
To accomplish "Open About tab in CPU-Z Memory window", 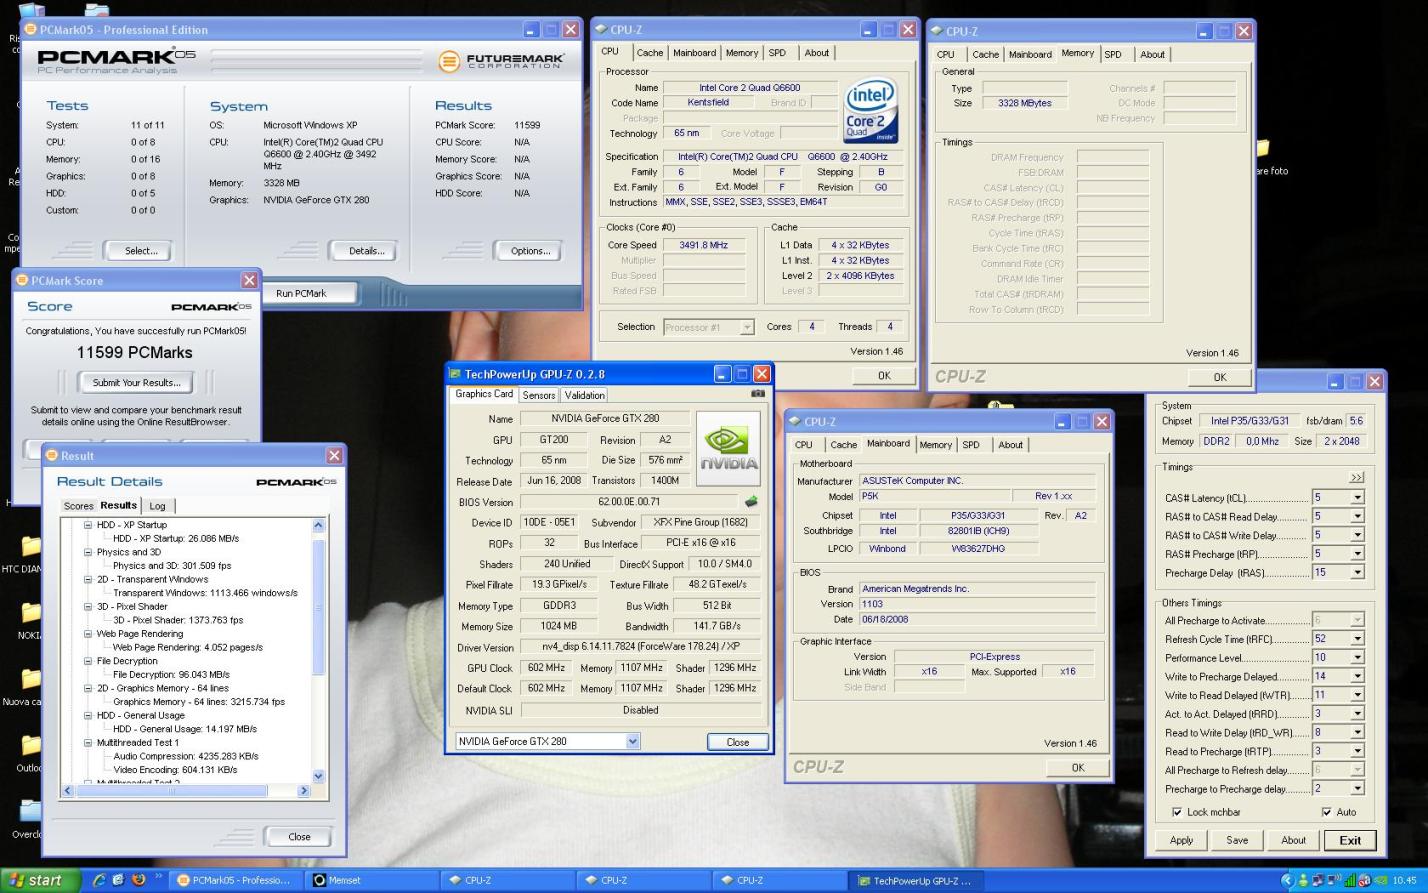I will [x=1152, y=55].
